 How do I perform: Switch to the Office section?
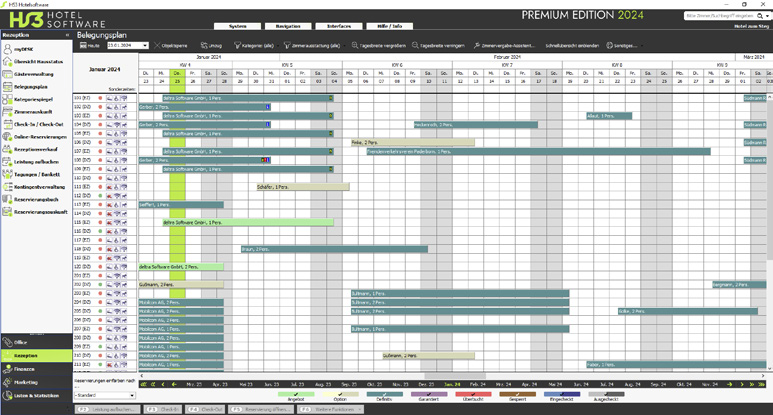click(x=36, y=342)
